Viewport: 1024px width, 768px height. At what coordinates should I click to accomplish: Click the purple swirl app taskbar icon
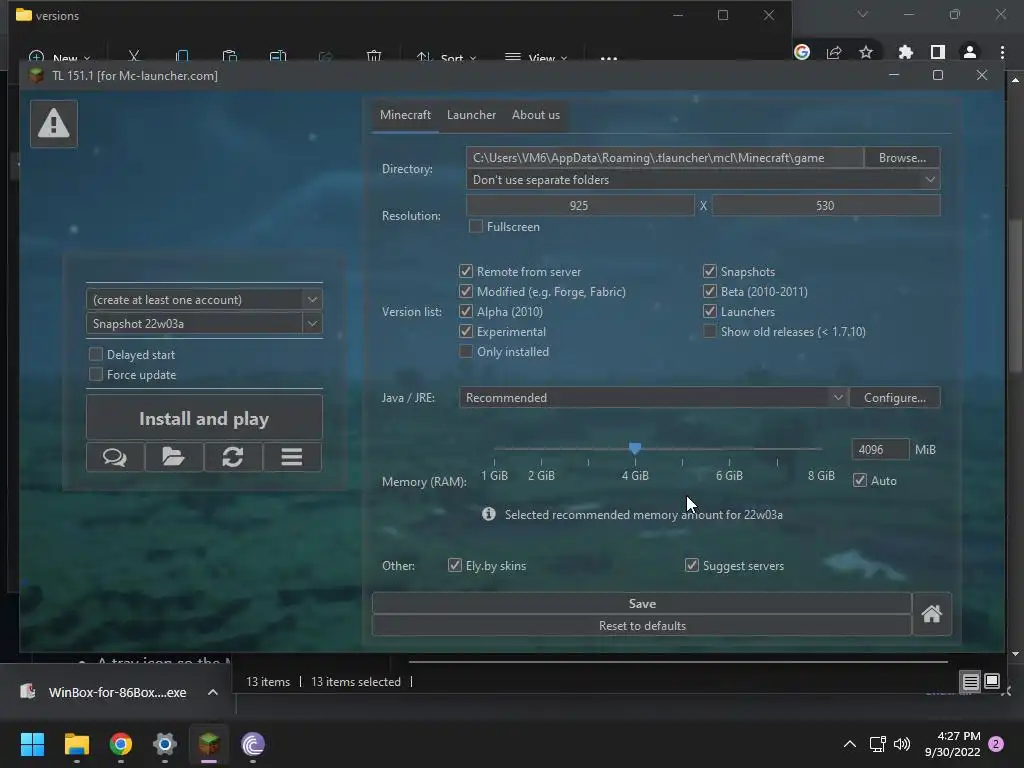[253, 744]
